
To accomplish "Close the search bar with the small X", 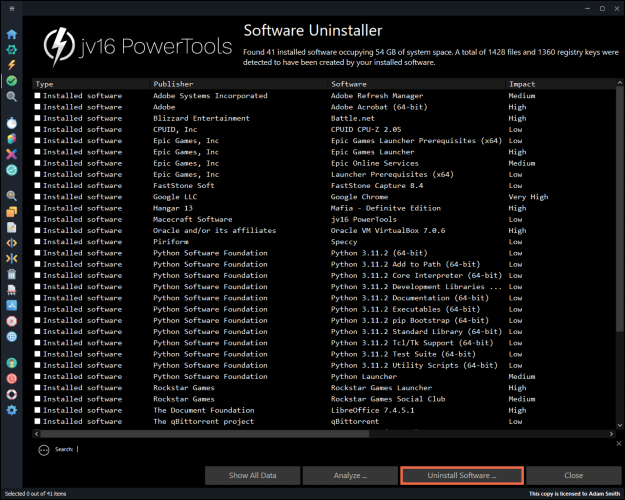I will [619, 443].
